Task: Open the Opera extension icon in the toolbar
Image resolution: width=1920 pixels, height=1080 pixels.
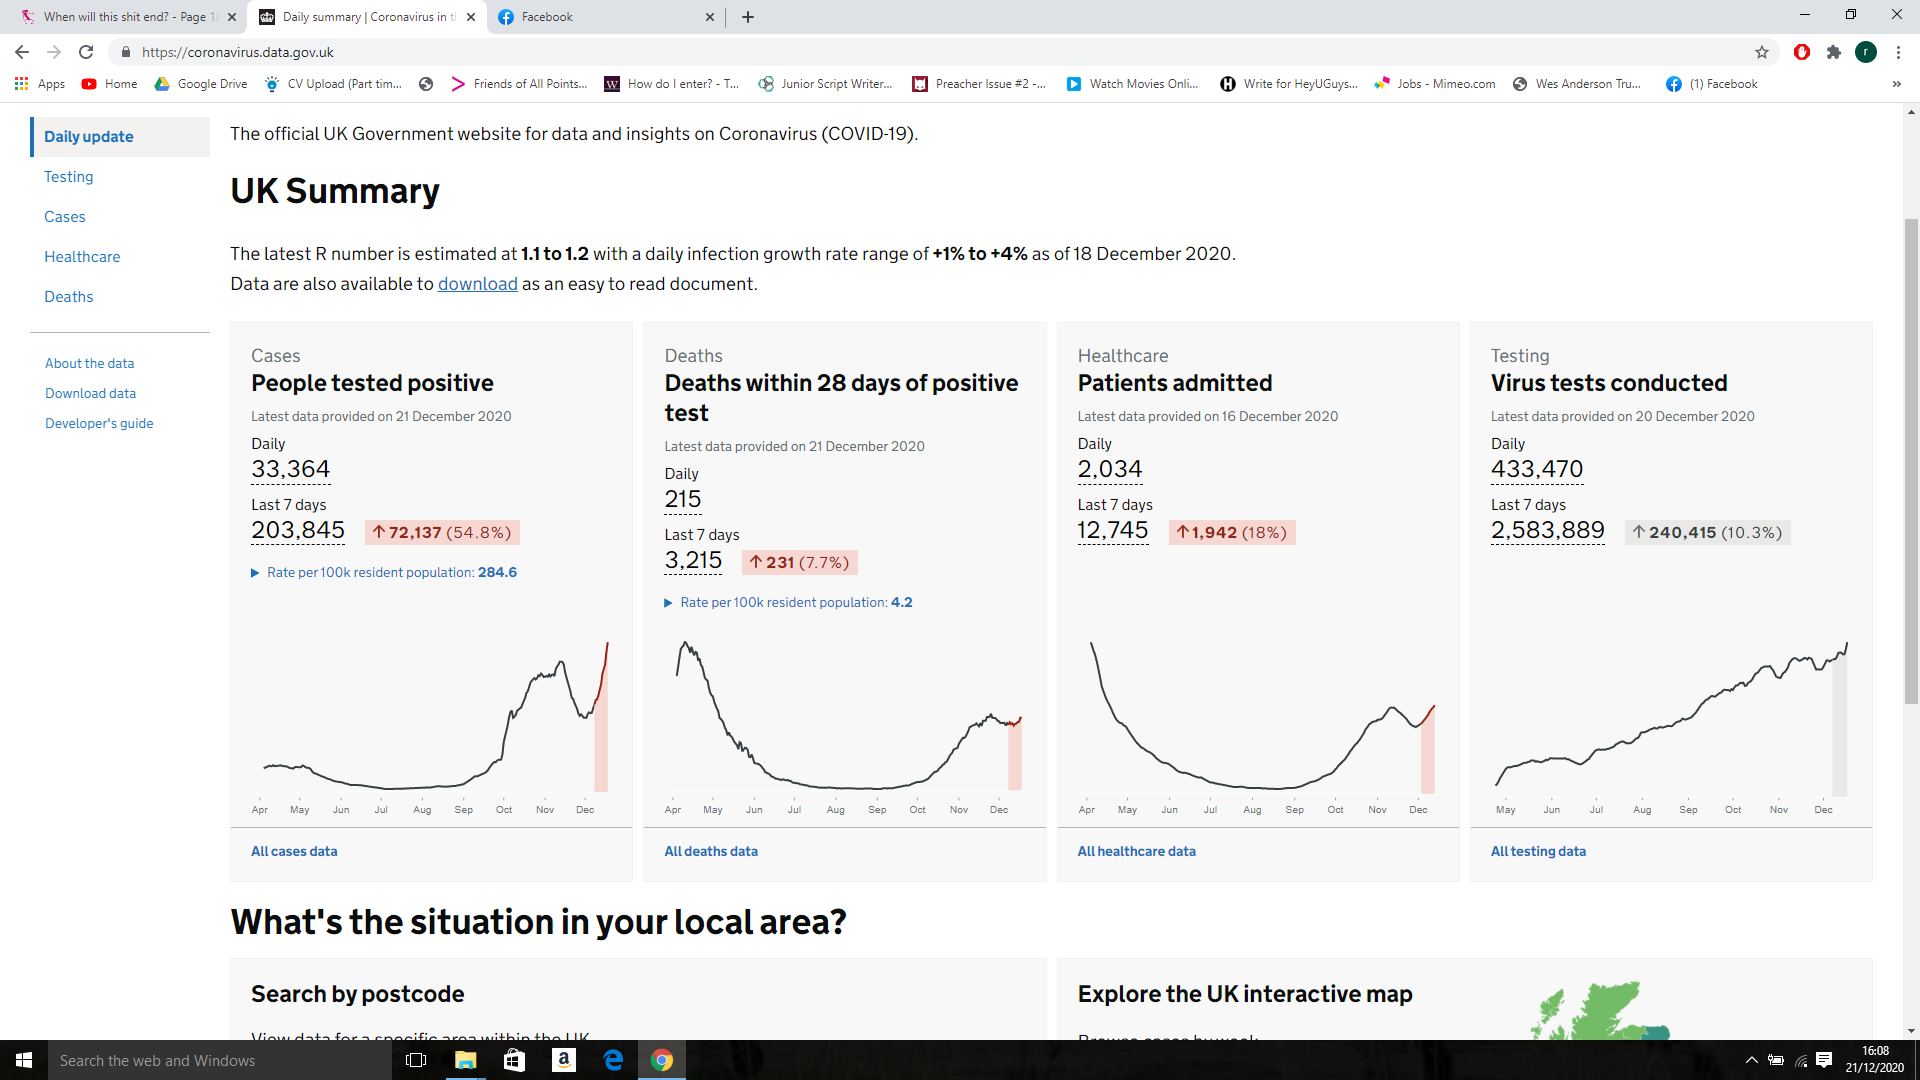Action: click(1802, 52)
